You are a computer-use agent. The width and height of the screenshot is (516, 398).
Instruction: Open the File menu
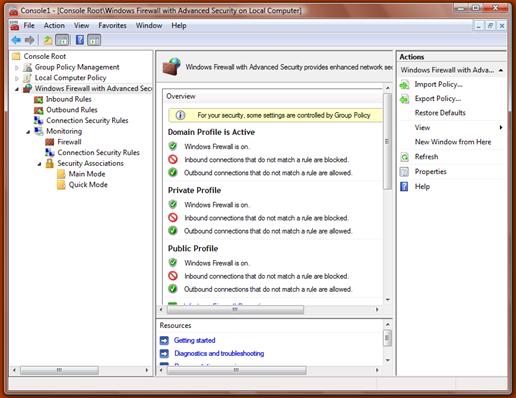pyautogui.click(x=29, y=25)
